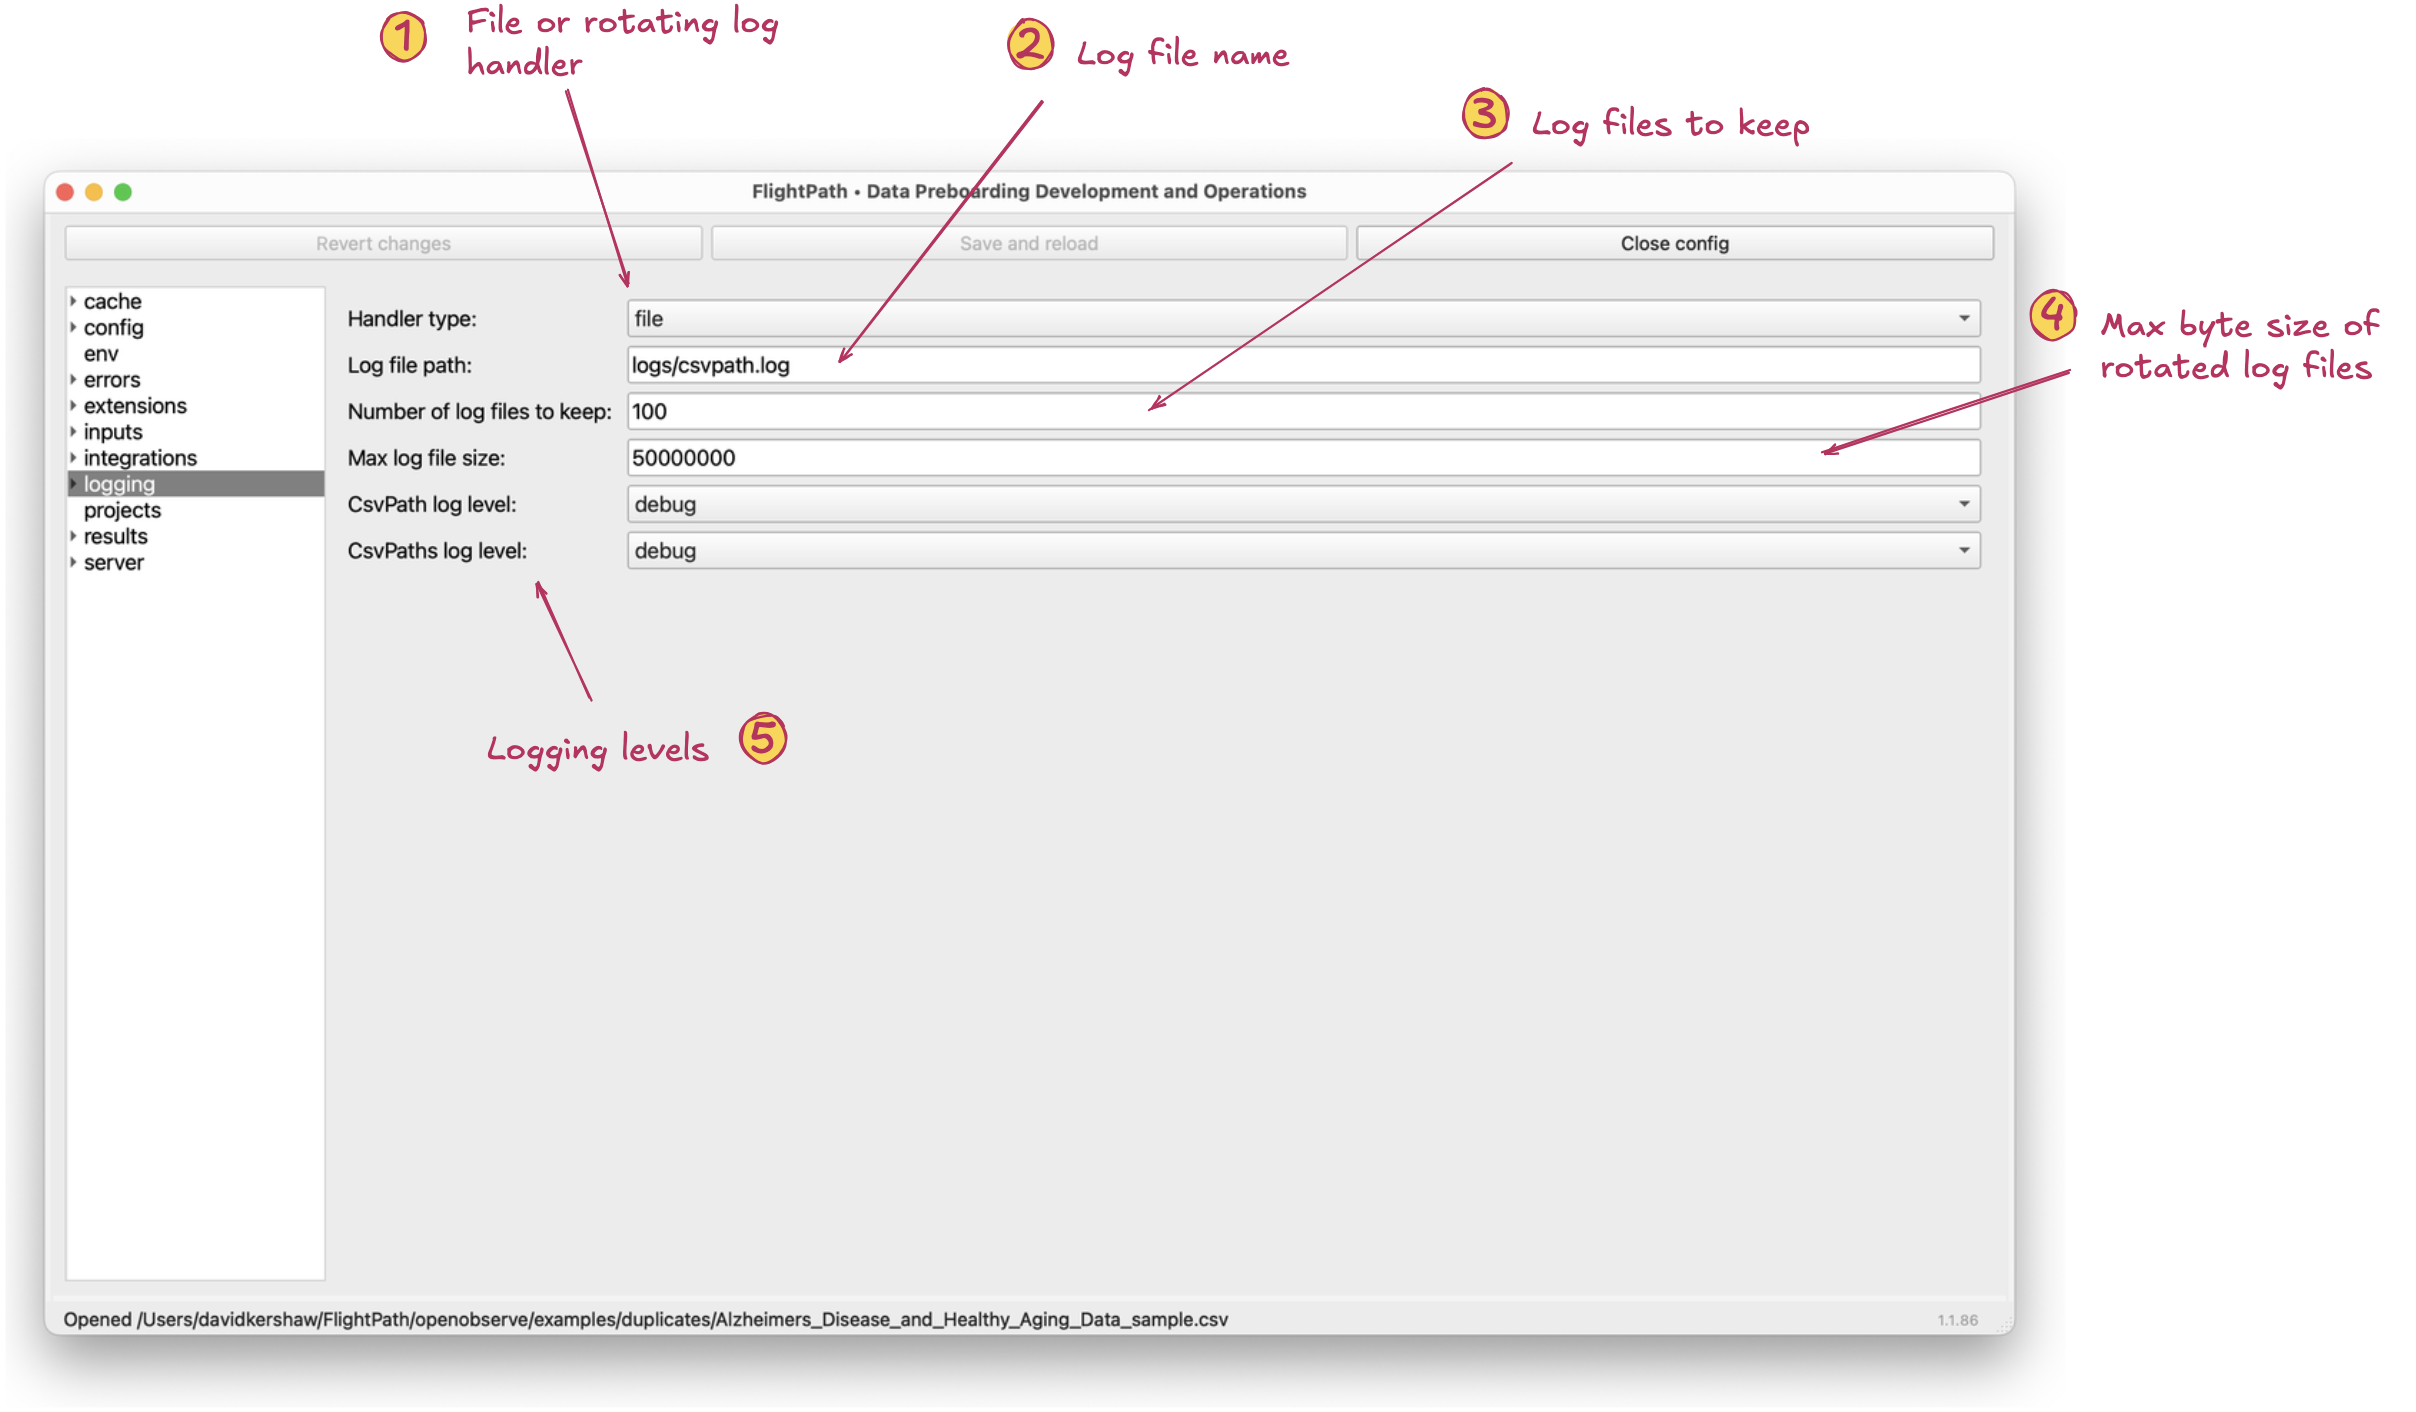Open the CsvPaths log level dropdown
This screenshot has width=2416, height=1412.
click(1302, 551)
